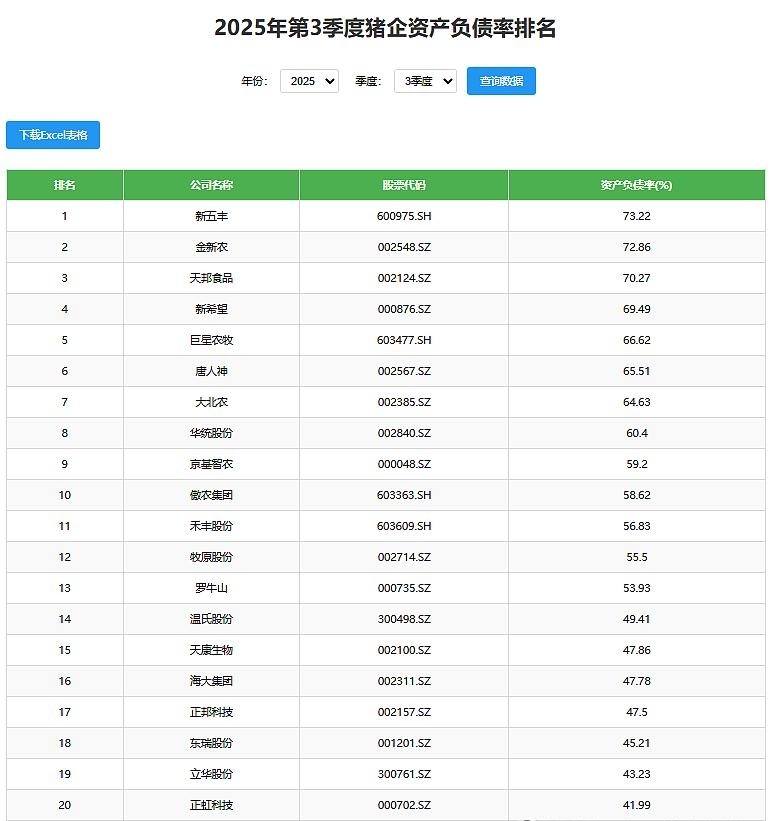Click the value 69.49
Viewport: 771px width, 821px height.
point(636,309)
